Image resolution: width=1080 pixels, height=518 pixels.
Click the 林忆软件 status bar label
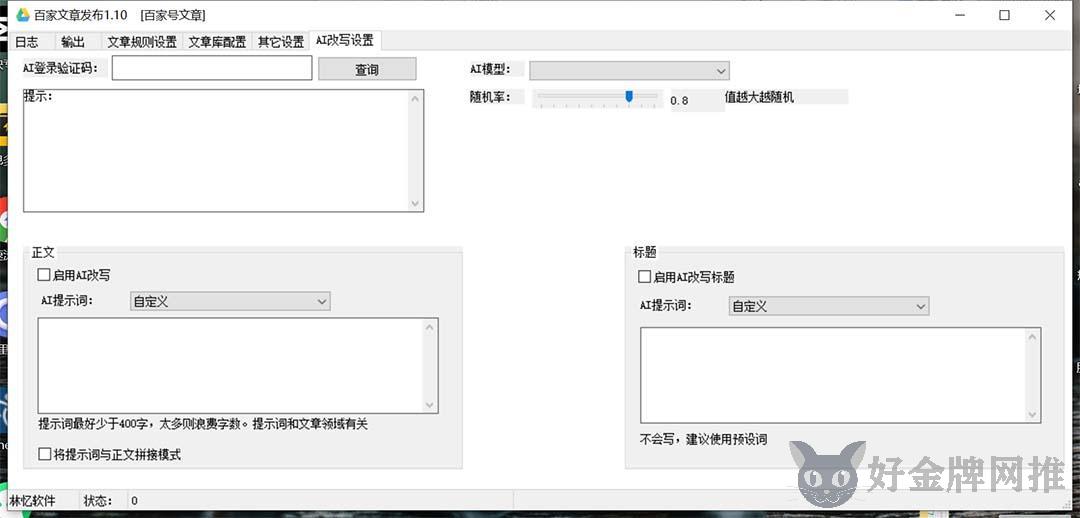32,501
